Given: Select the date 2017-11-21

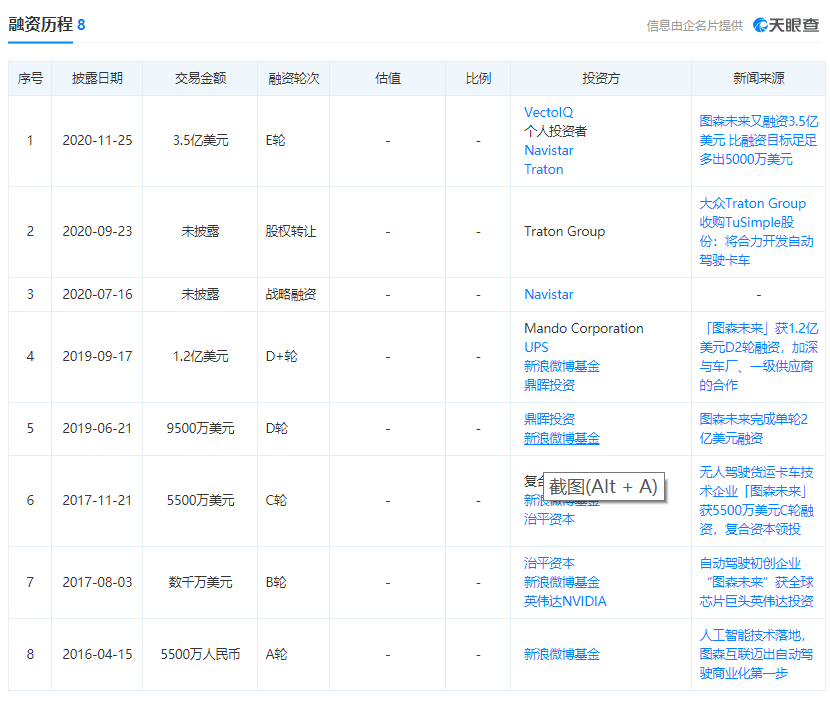Looking at the screenshot, I should (x=97, y=500).
